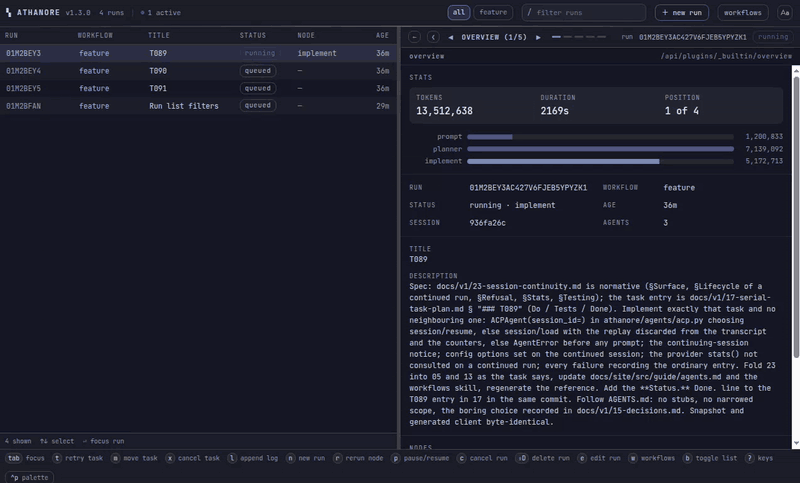Click the c cancel run shortcut
This screenshot has width=800, height=483.
click(482, 458)
